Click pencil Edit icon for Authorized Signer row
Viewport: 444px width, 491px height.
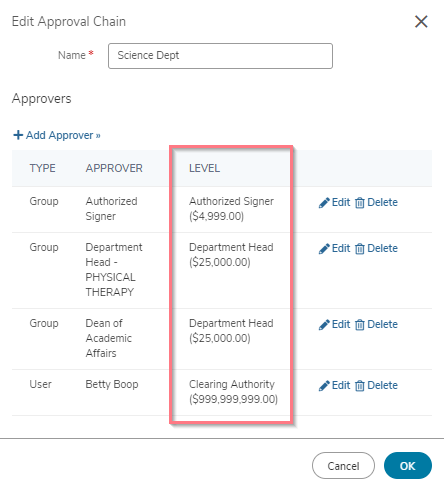(x=324, y=203)
